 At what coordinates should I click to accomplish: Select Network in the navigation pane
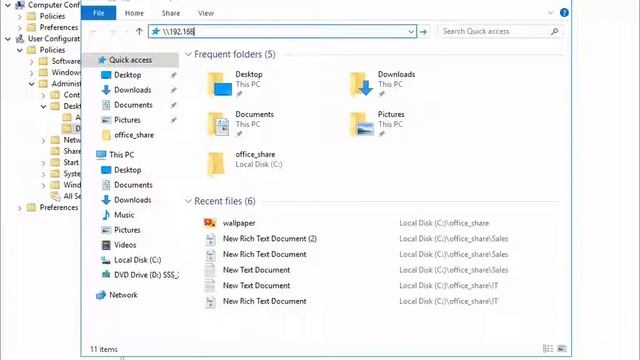coord(123,295)
